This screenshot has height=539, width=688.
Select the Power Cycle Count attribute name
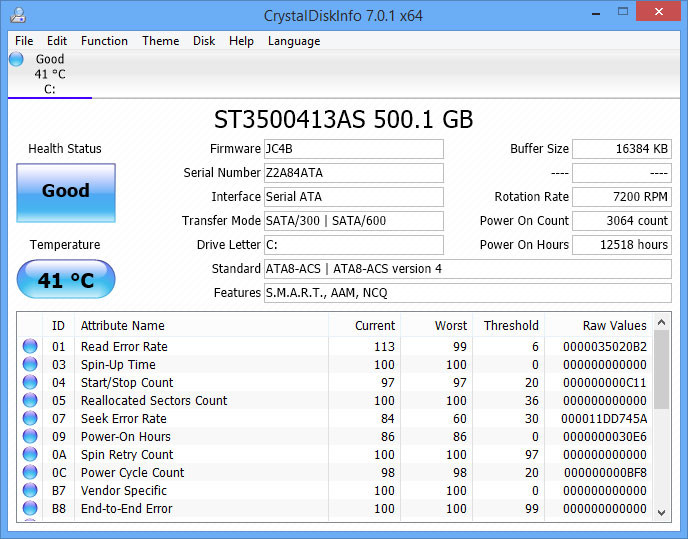click(x=133, y=472)
